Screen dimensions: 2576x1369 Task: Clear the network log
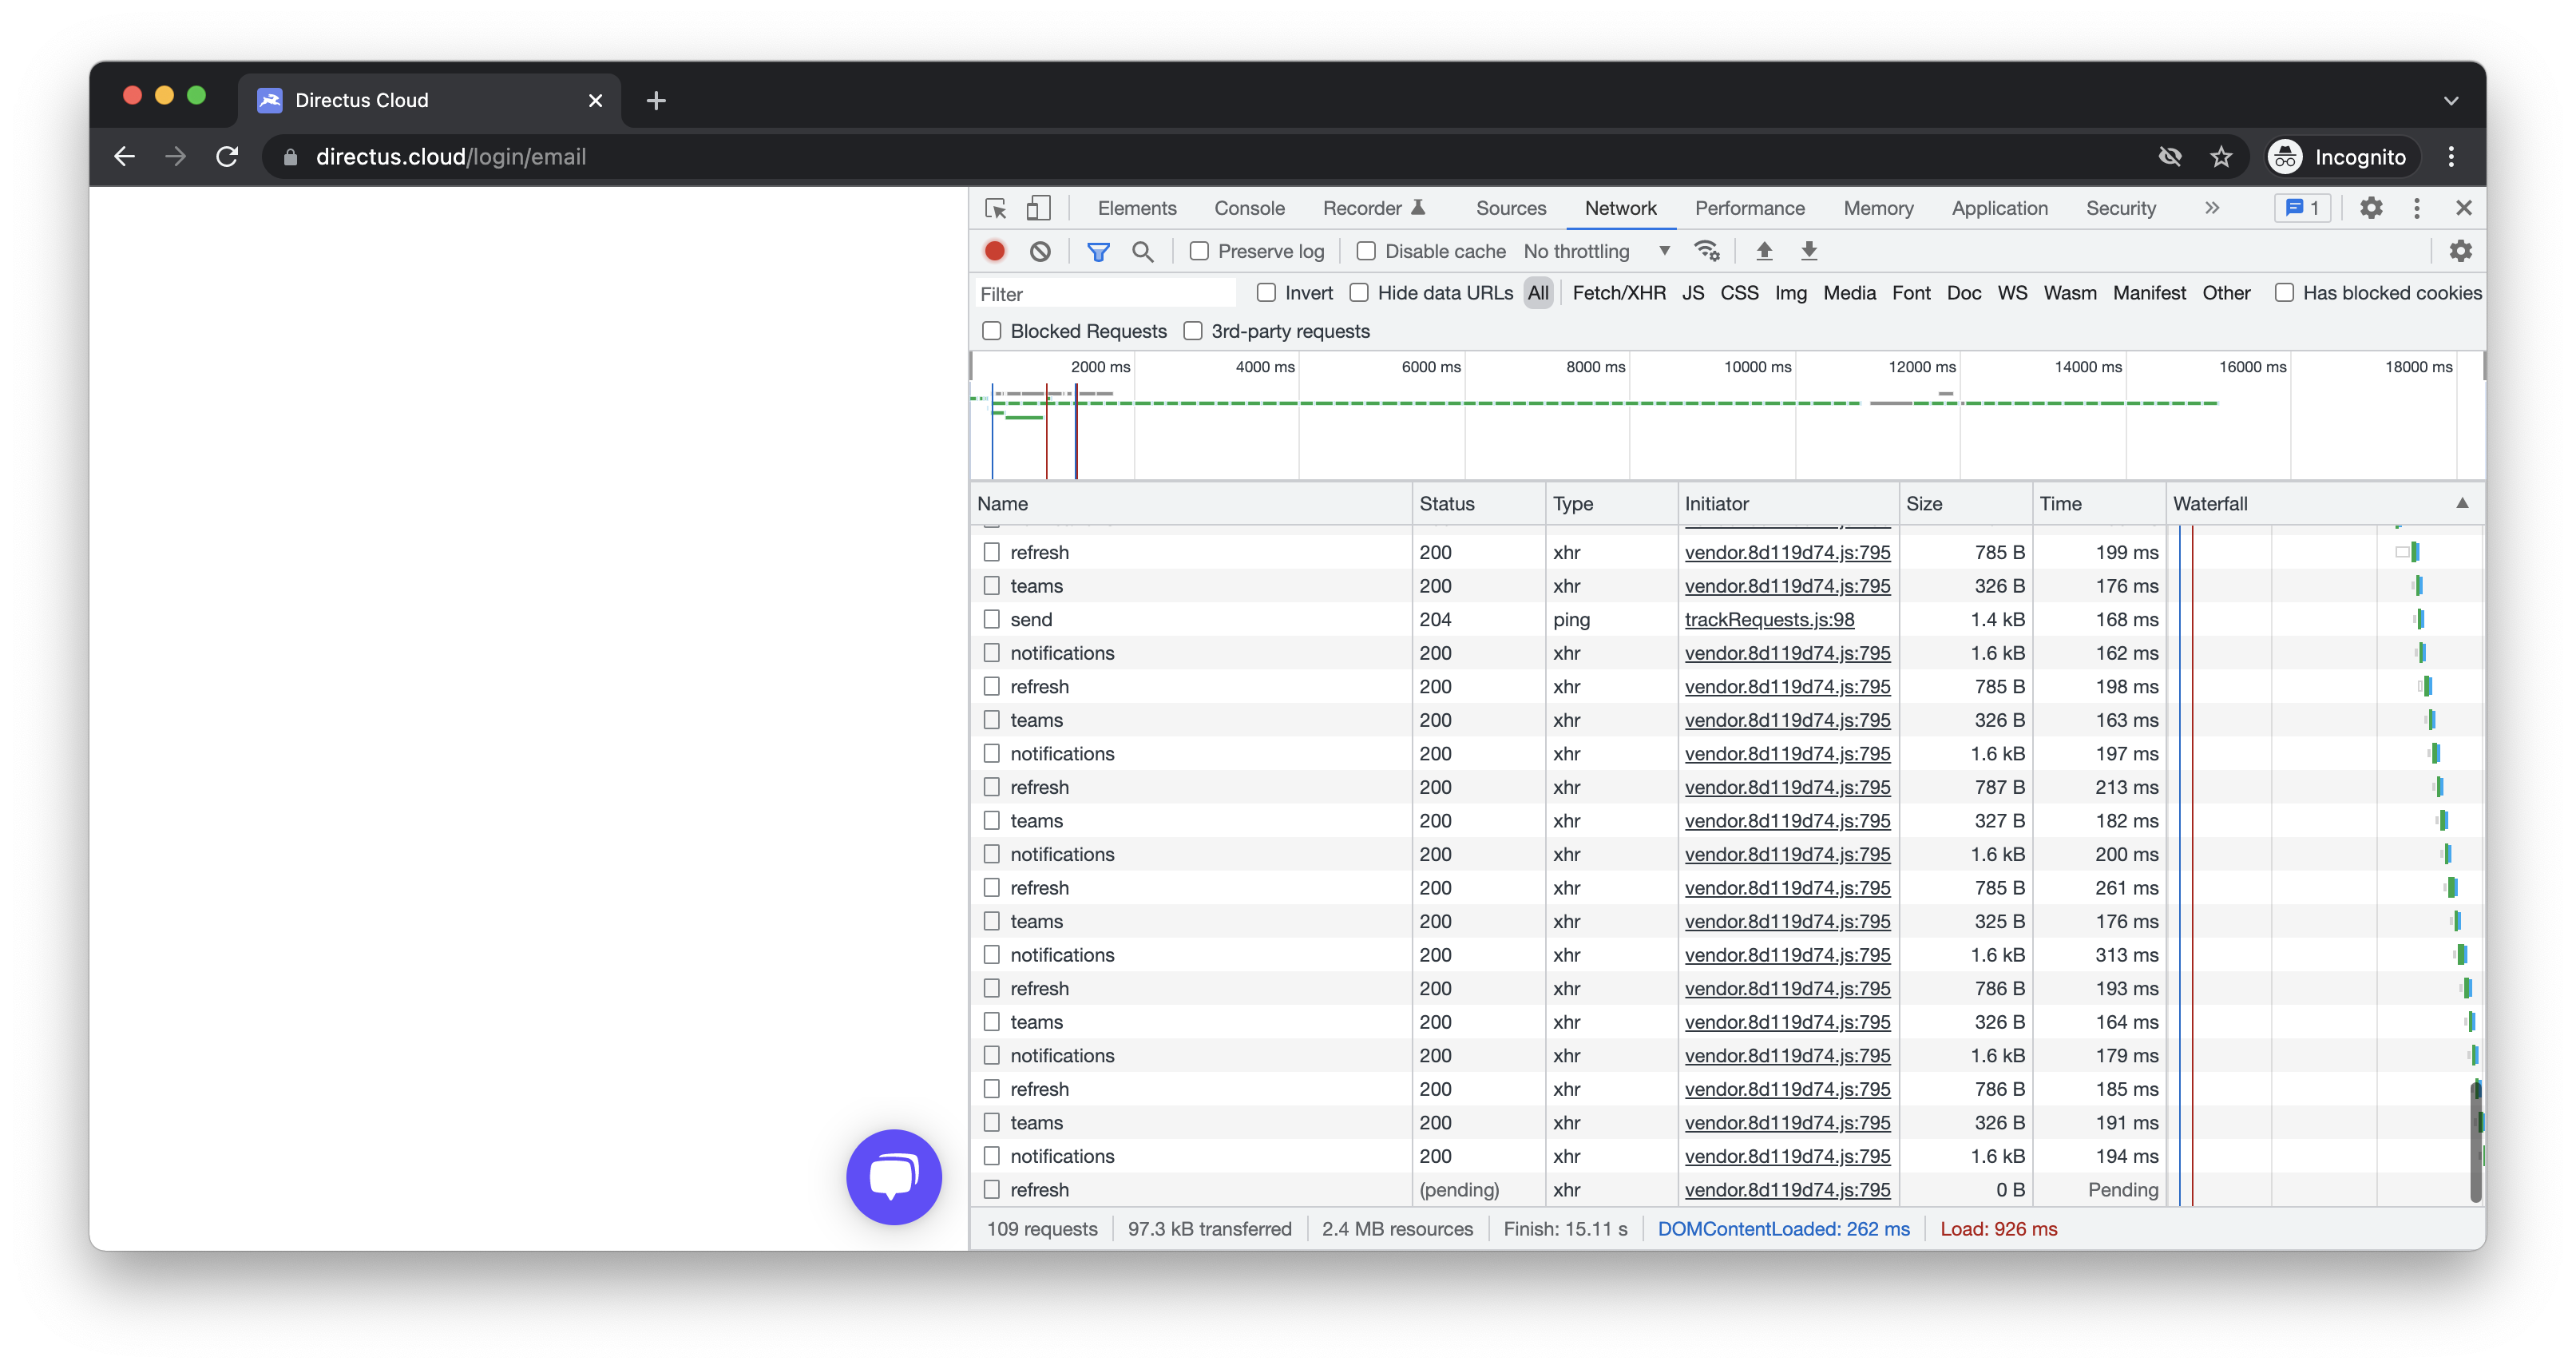(x=1040, y=251)
